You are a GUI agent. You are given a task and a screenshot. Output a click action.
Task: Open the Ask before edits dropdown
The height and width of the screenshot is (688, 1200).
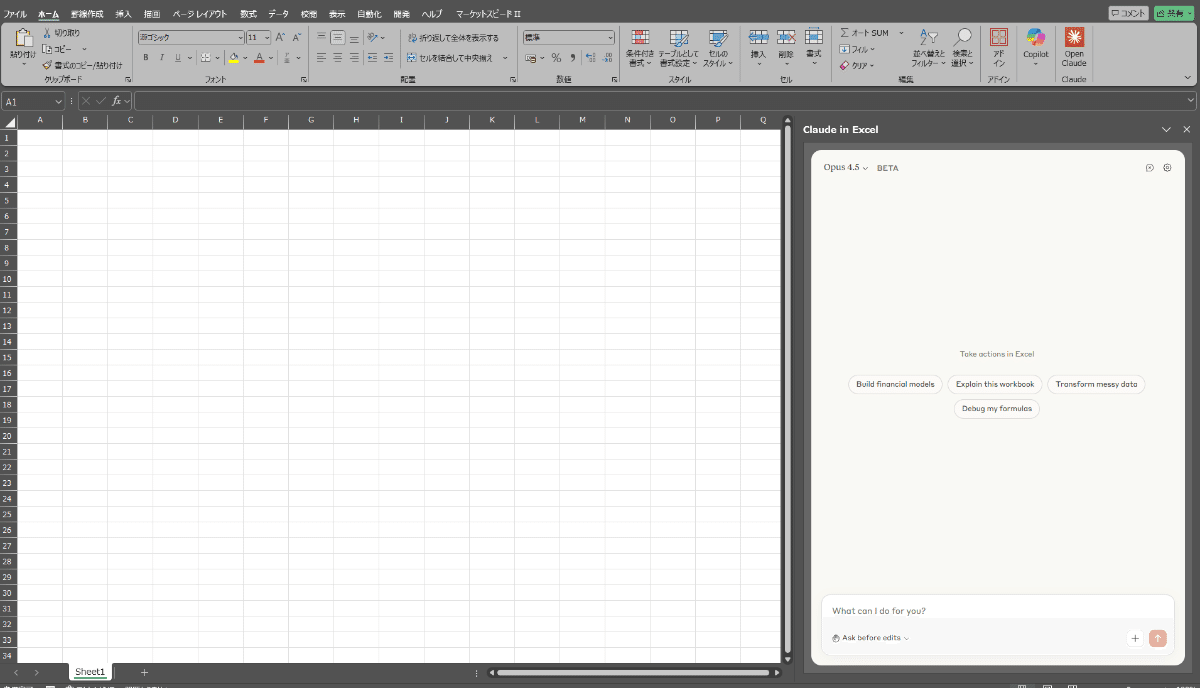870,638
